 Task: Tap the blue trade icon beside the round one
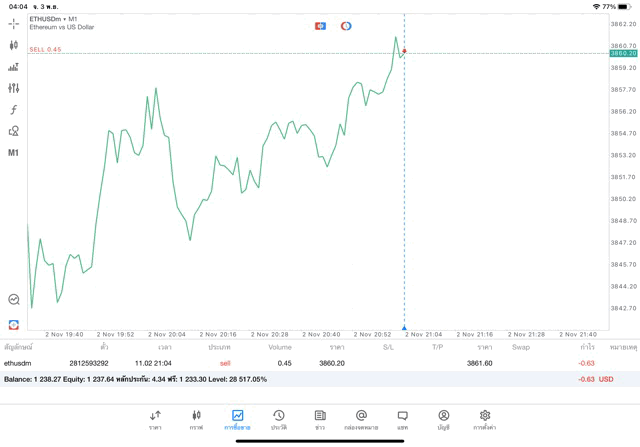(320, 26)
